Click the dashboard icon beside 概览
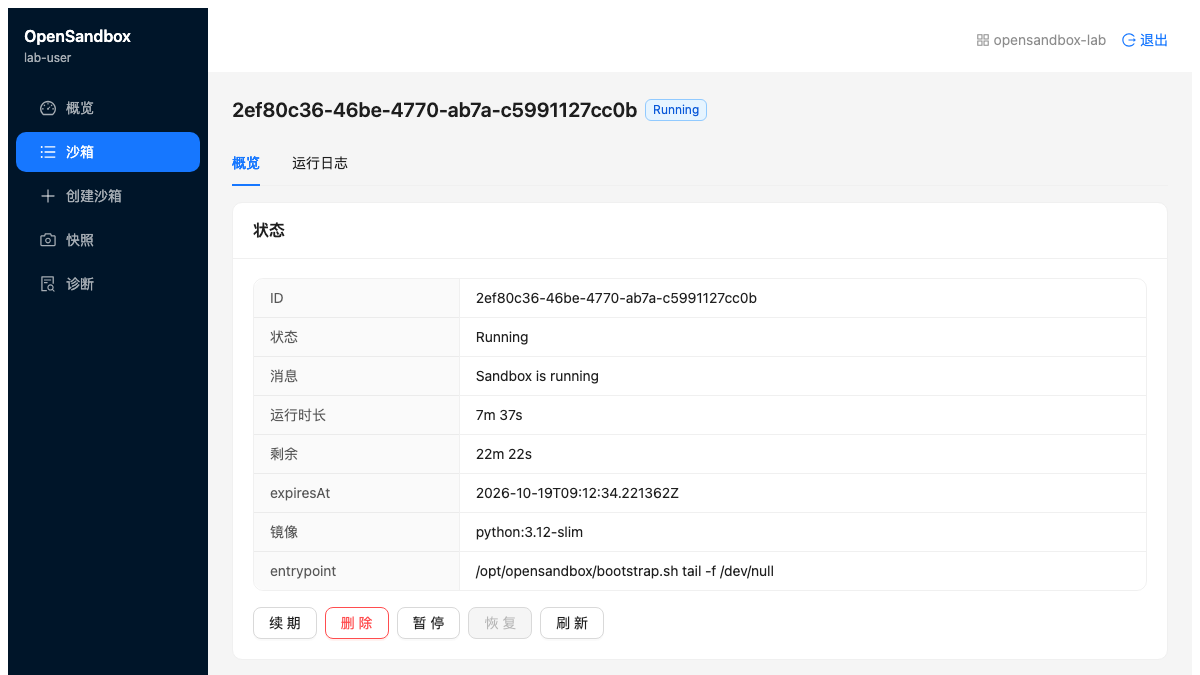The width and height of the screenshot is (1200, 675). coord(48,108)
